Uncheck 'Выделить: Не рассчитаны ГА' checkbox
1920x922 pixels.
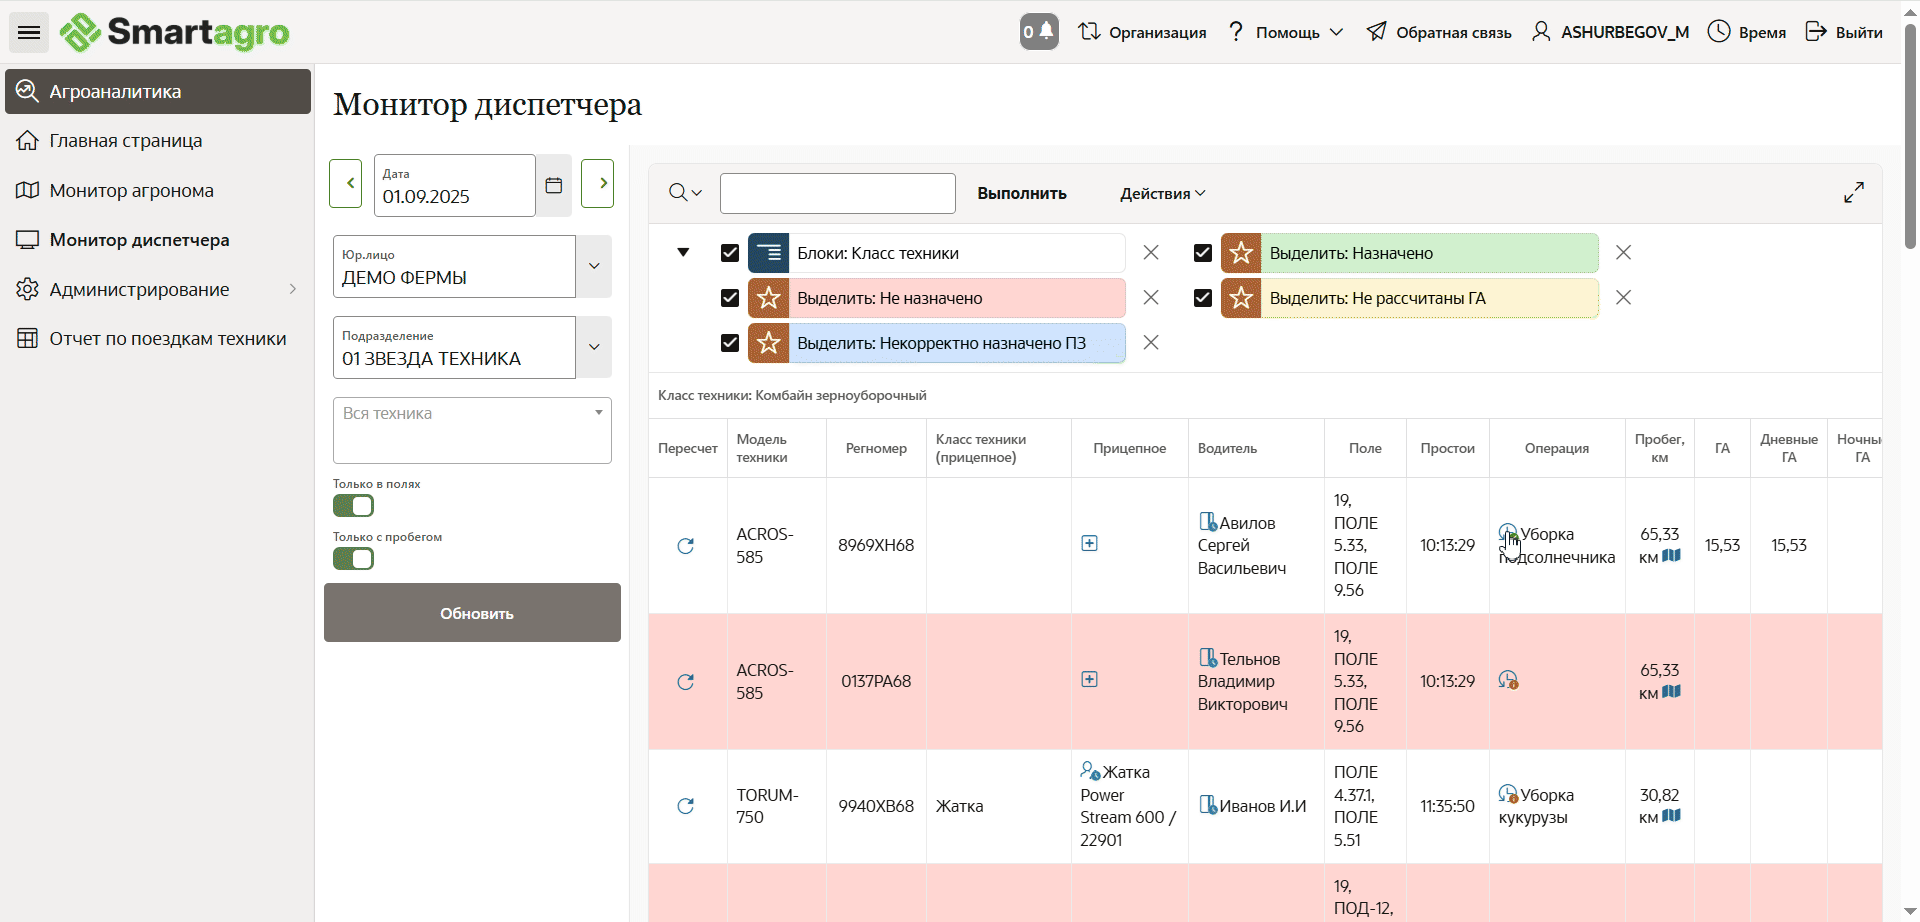(x=1203, y=298)
